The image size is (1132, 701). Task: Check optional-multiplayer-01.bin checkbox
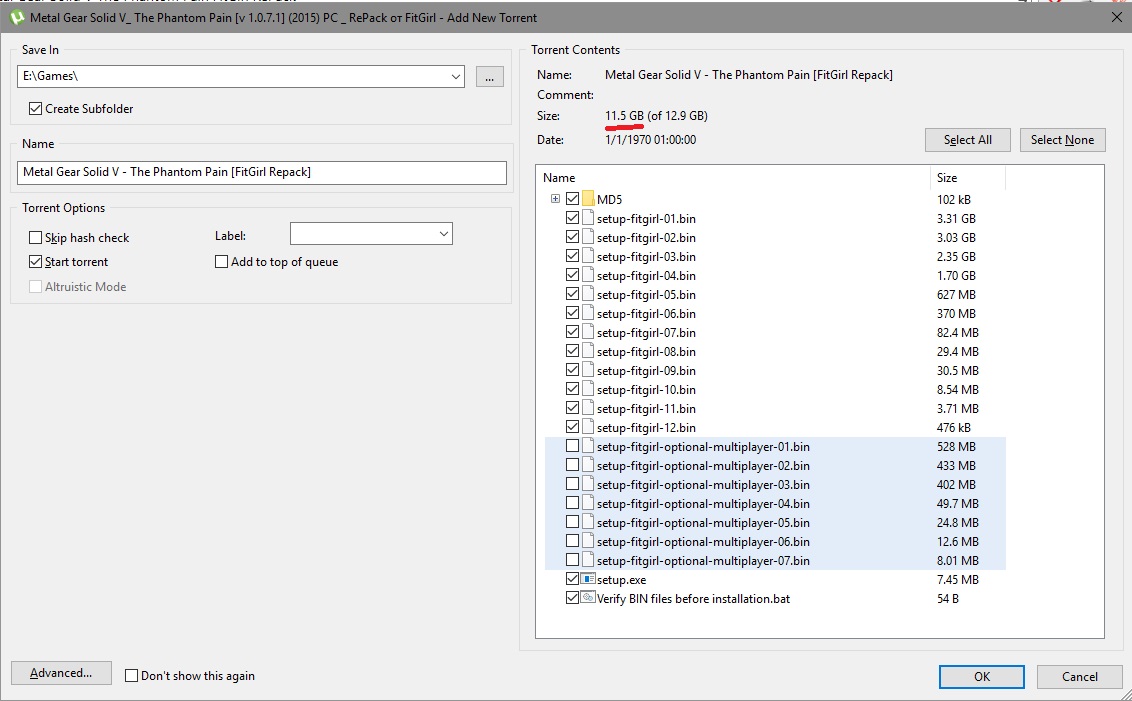point(572,445)
